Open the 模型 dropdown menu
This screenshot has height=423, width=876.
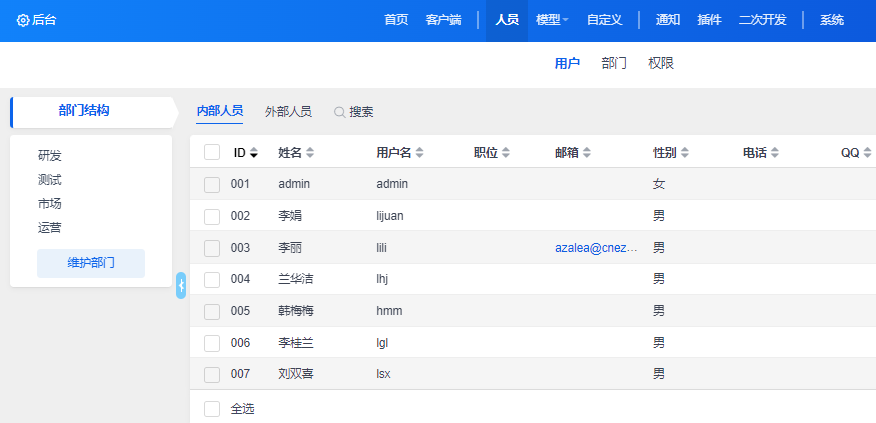pos(552,20)
